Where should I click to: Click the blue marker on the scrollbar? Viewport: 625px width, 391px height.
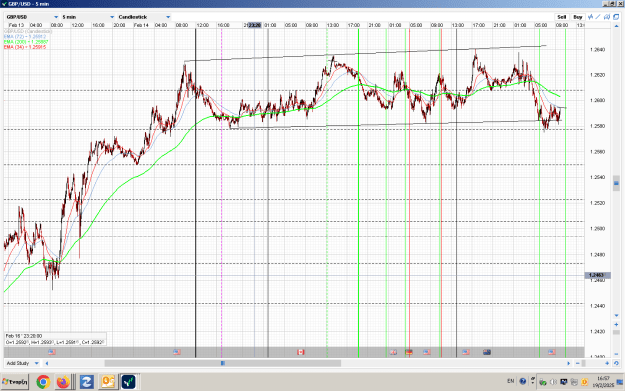pos(223,363)
